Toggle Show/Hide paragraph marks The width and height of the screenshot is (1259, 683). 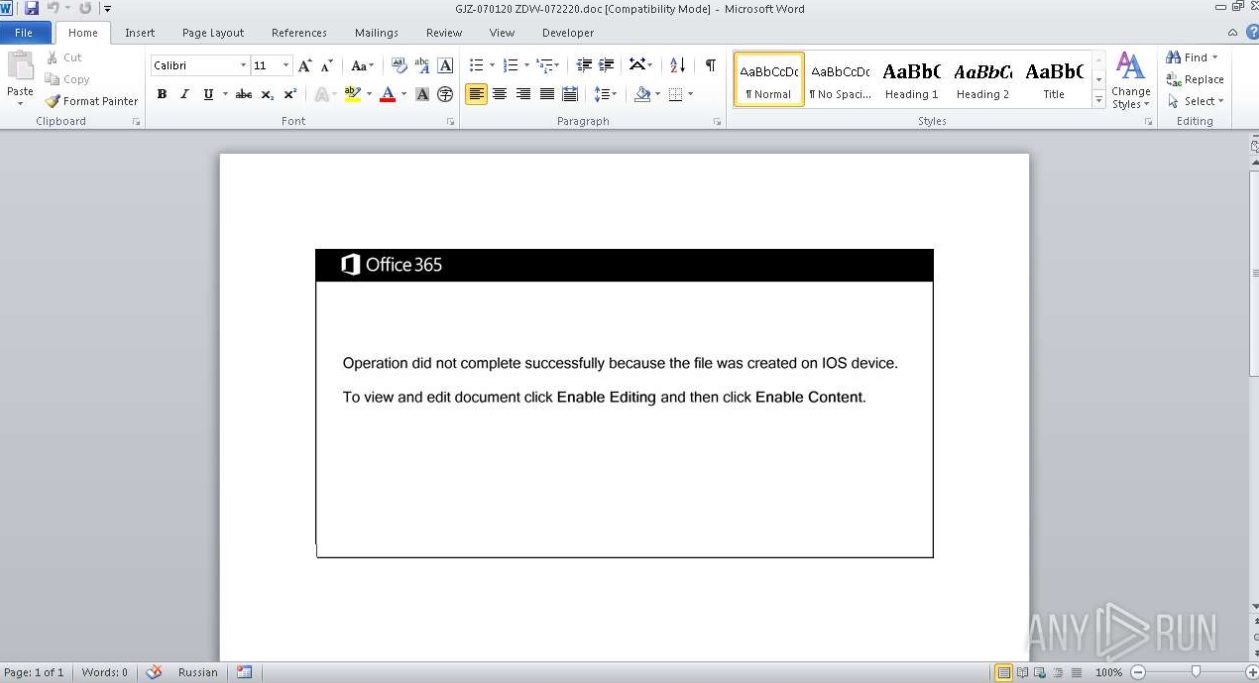tap(710, 66)
